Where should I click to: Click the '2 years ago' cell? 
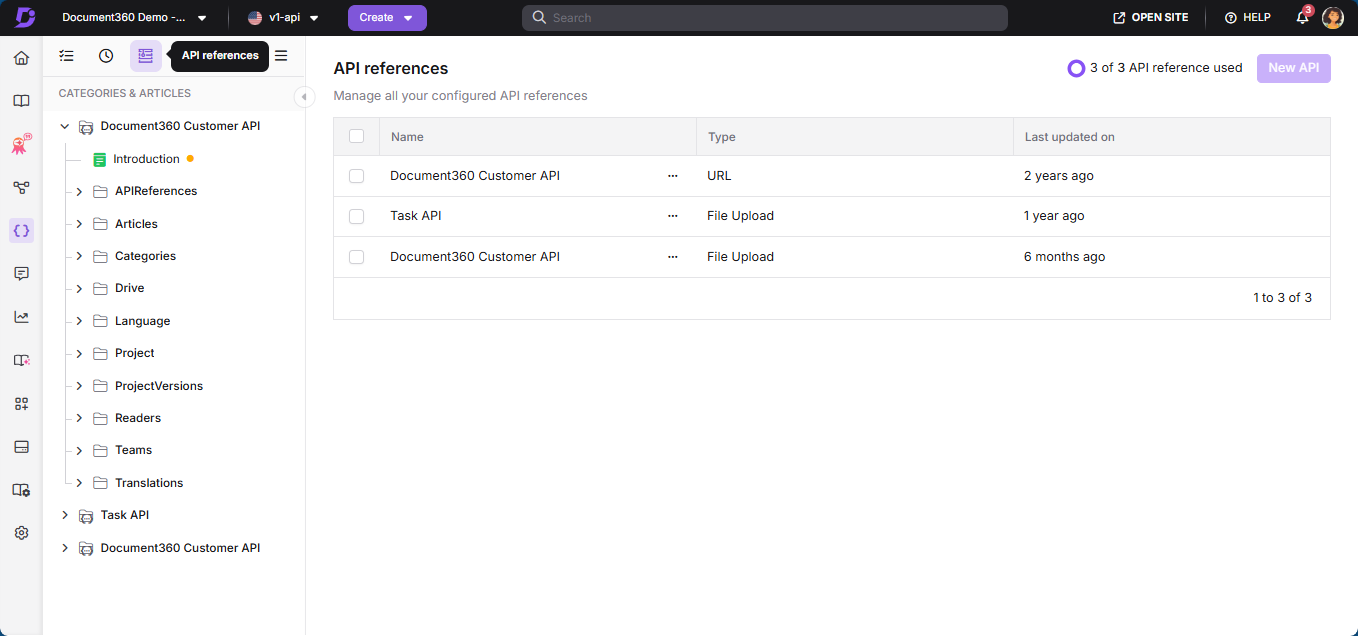(x=1058, y=176)
